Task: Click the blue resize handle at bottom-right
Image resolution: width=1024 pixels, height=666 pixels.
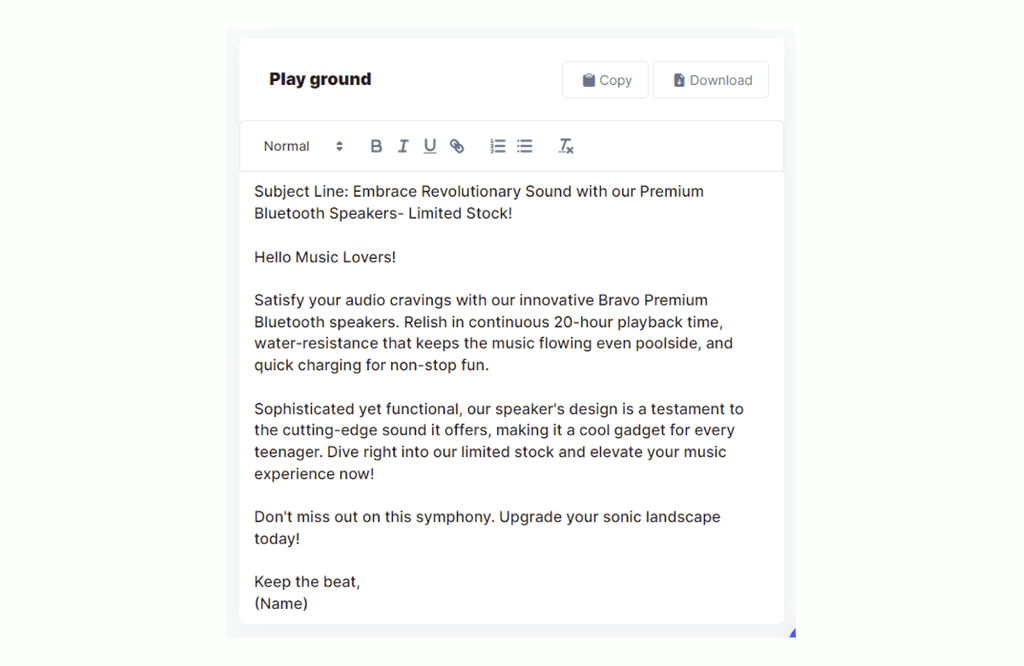Action: tap(792, 631)
